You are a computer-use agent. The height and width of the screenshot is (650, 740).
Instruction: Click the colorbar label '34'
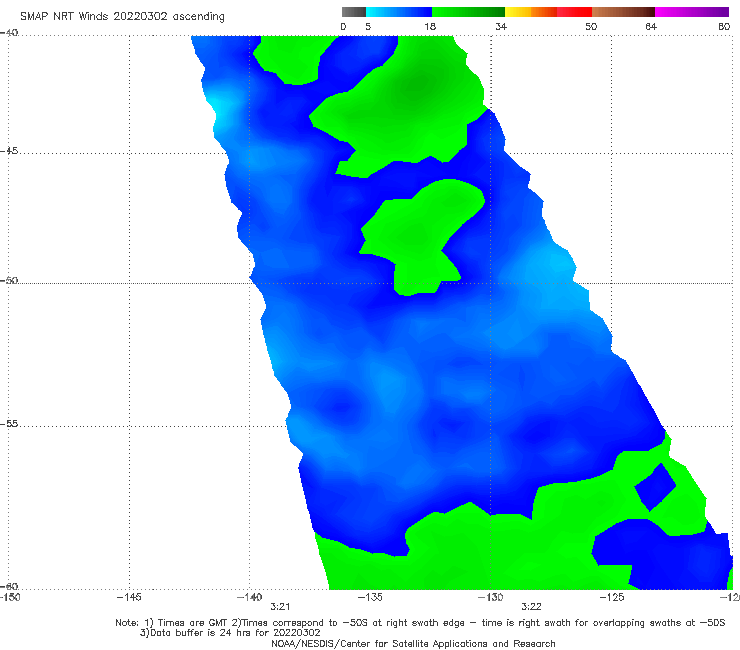pyautogui.click(x=501, y=27)
